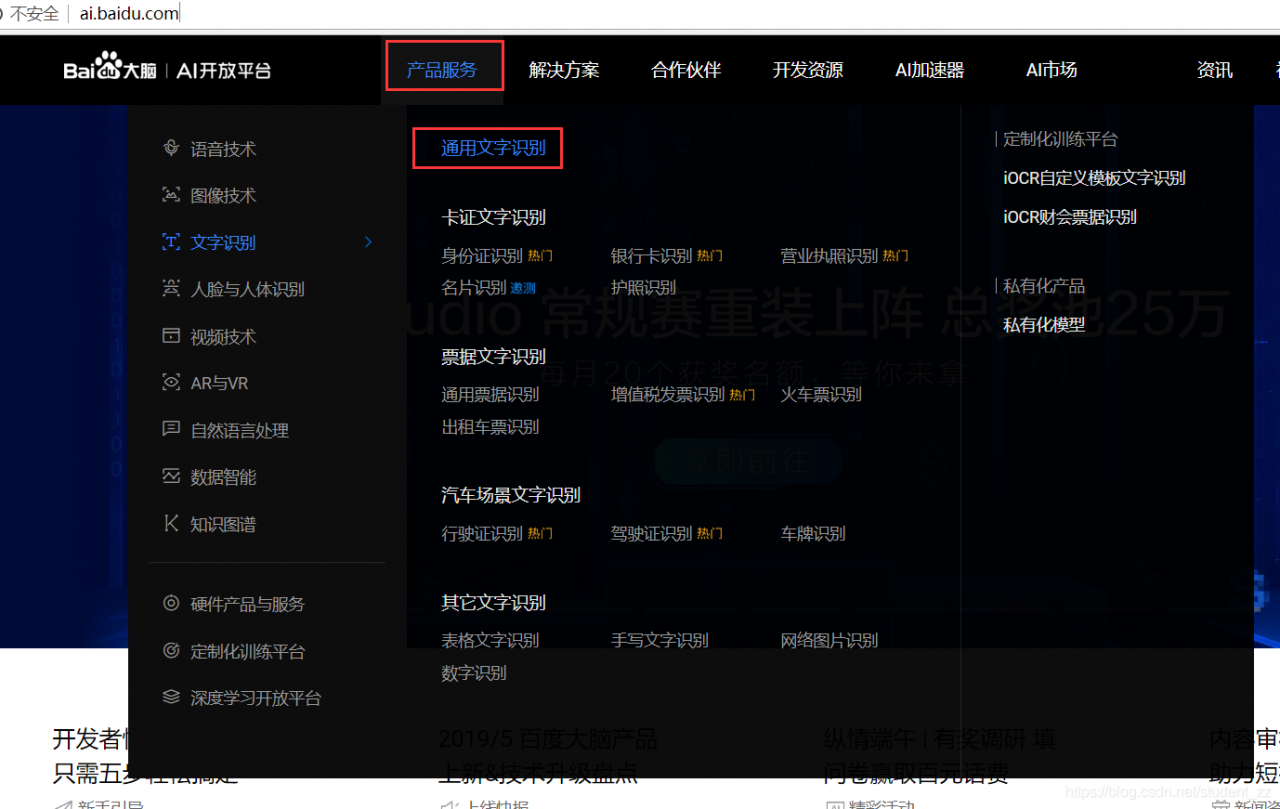Open the 产品服务 navigation menu
The image size is (1280, 809).
[442, 70]
